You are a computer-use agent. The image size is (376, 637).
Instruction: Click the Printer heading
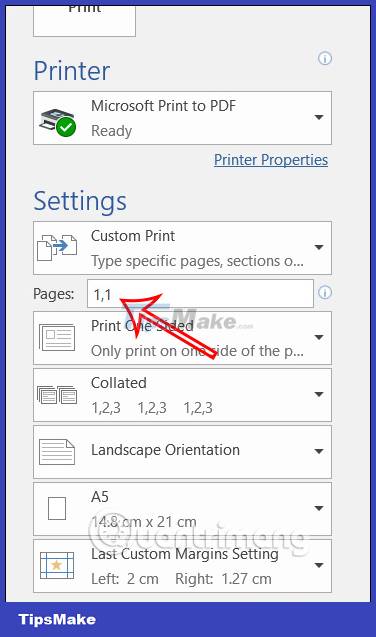(x=71, y=71)
